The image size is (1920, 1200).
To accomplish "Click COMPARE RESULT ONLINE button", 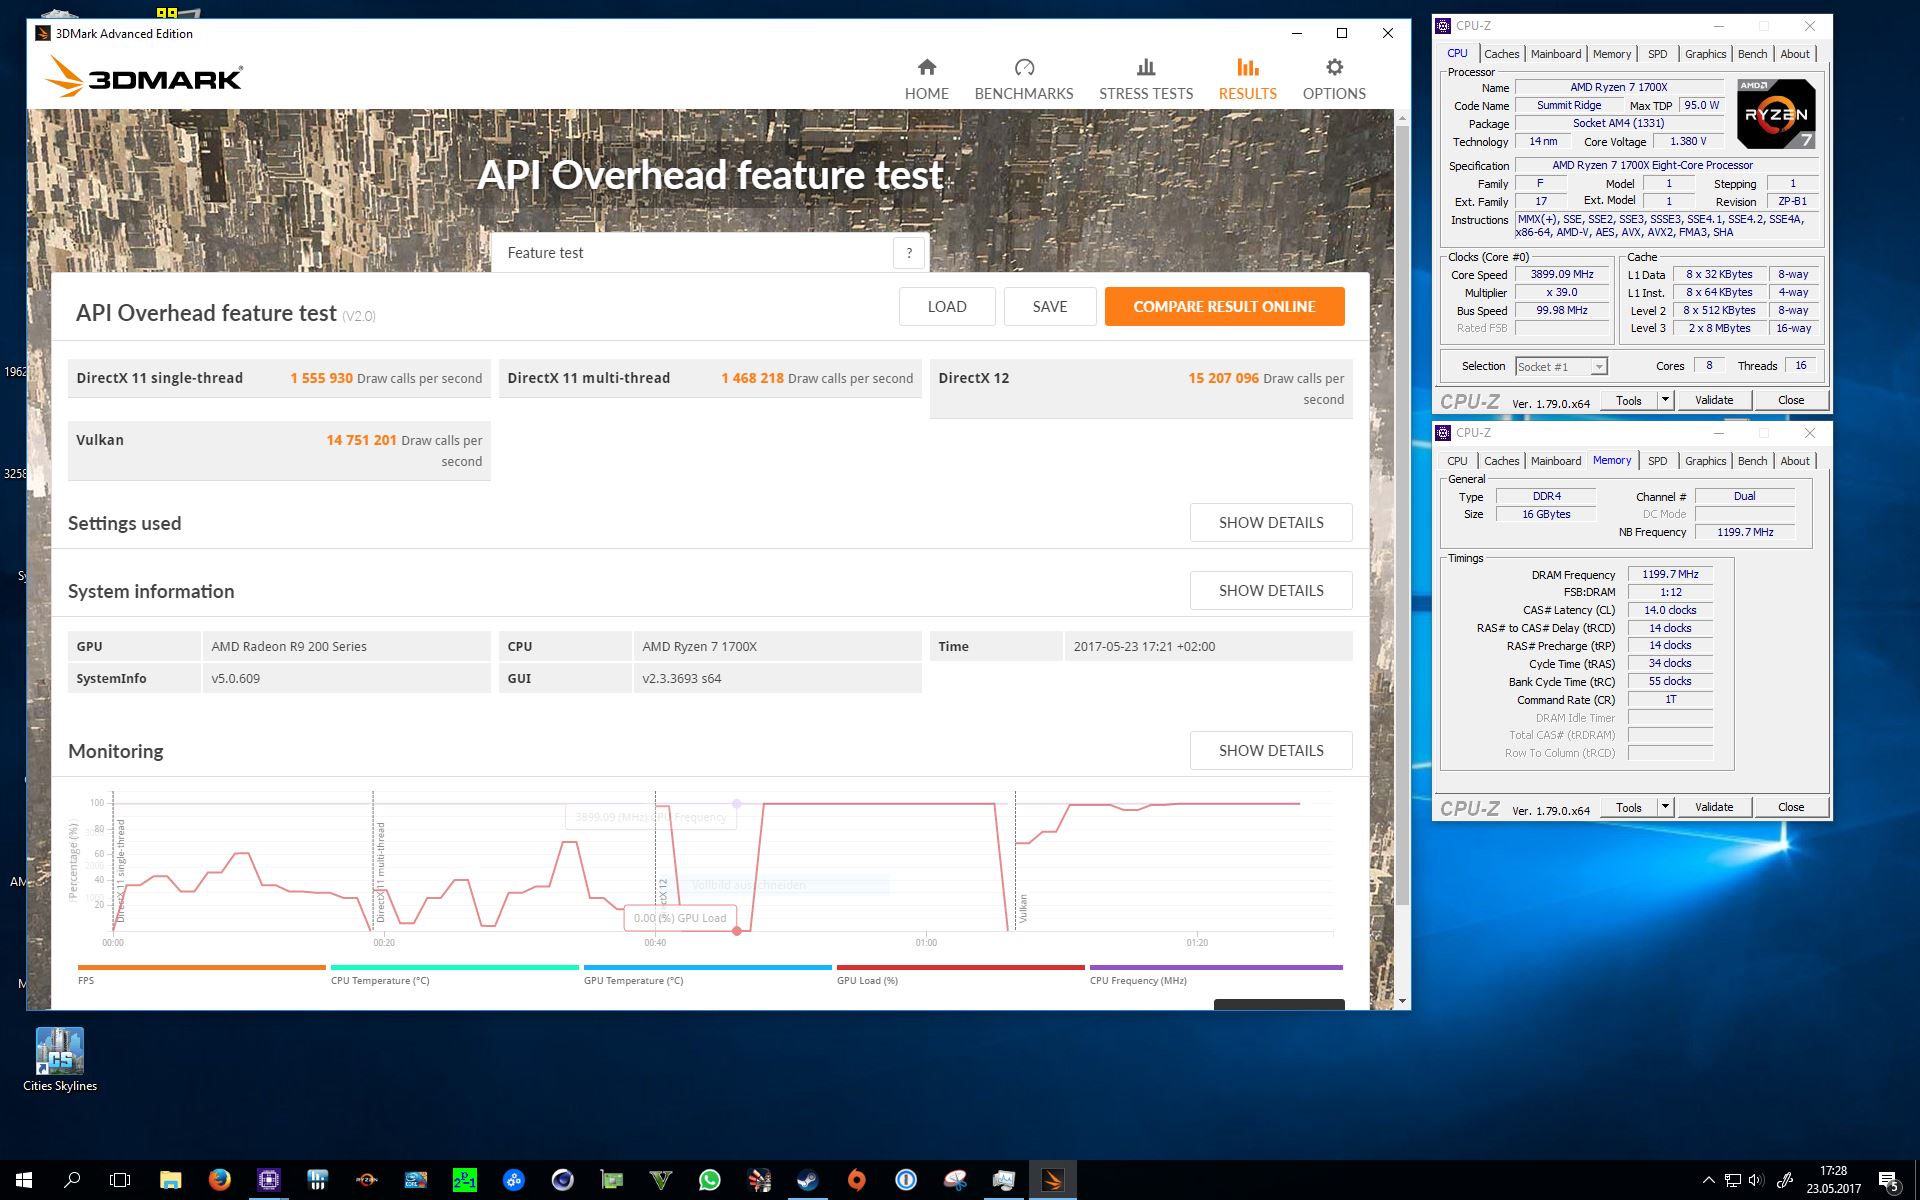I will click(1223, 306).
